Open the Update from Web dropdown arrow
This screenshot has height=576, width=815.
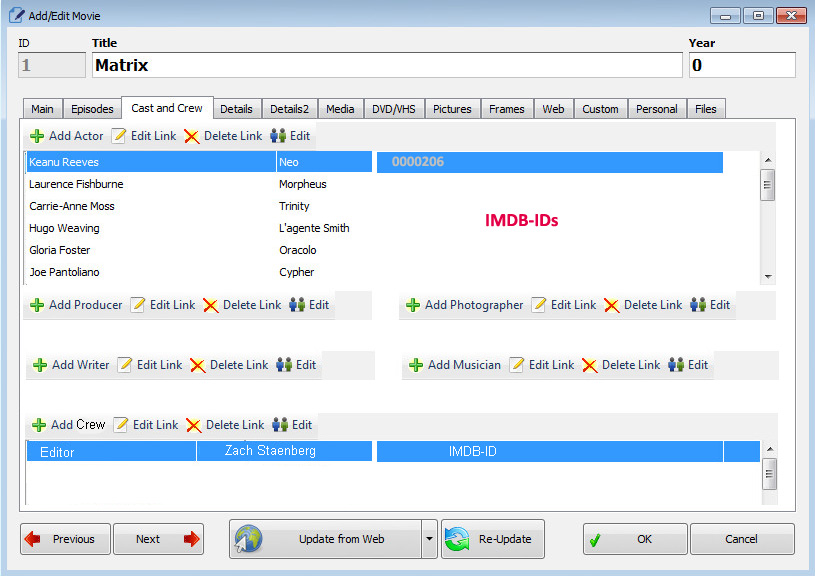pos(429,539)
